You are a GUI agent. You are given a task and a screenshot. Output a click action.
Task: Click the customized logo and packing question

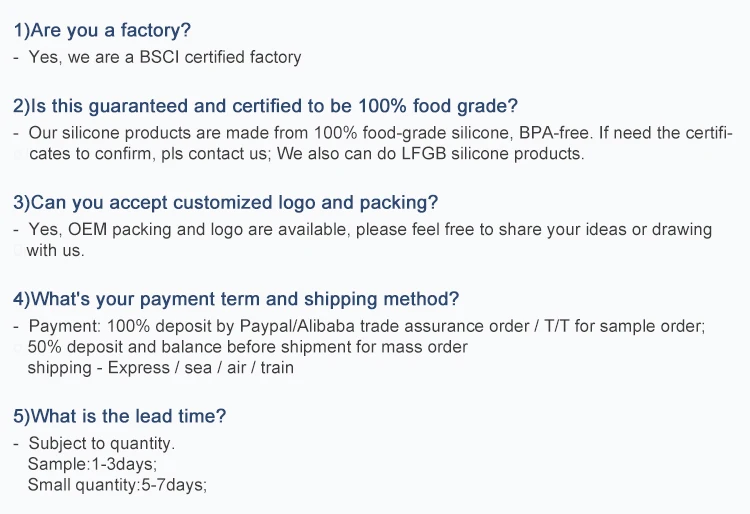click(225, 202)
